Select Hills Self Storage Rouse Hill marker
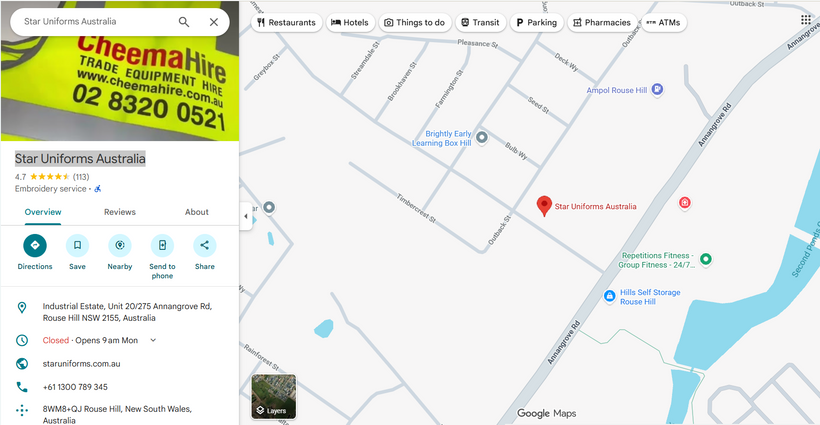This screenshot has width=820, height=425. click(609, 296)
